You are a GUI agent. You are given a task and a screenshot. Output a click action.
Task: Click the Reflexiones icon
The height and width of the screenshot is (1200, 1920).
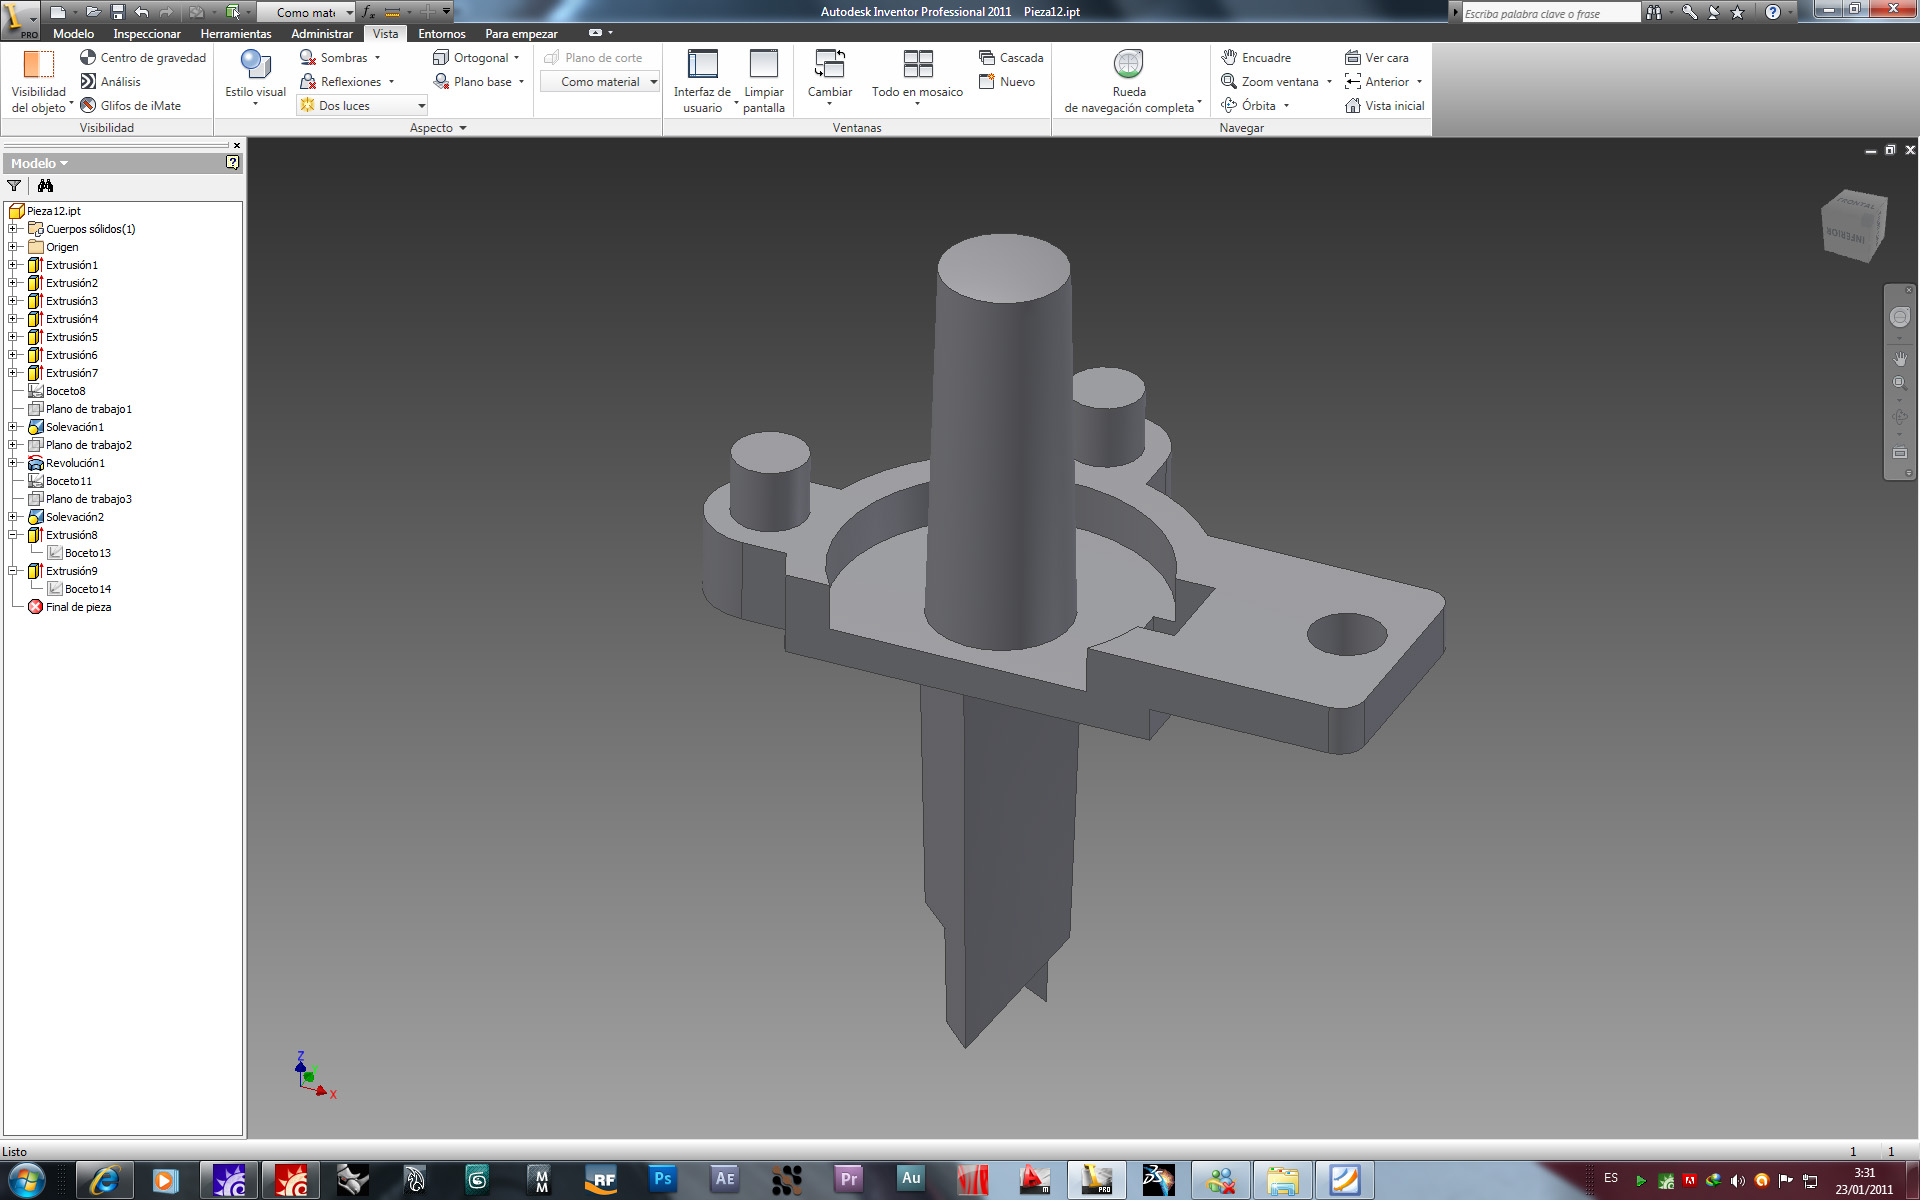308,82
